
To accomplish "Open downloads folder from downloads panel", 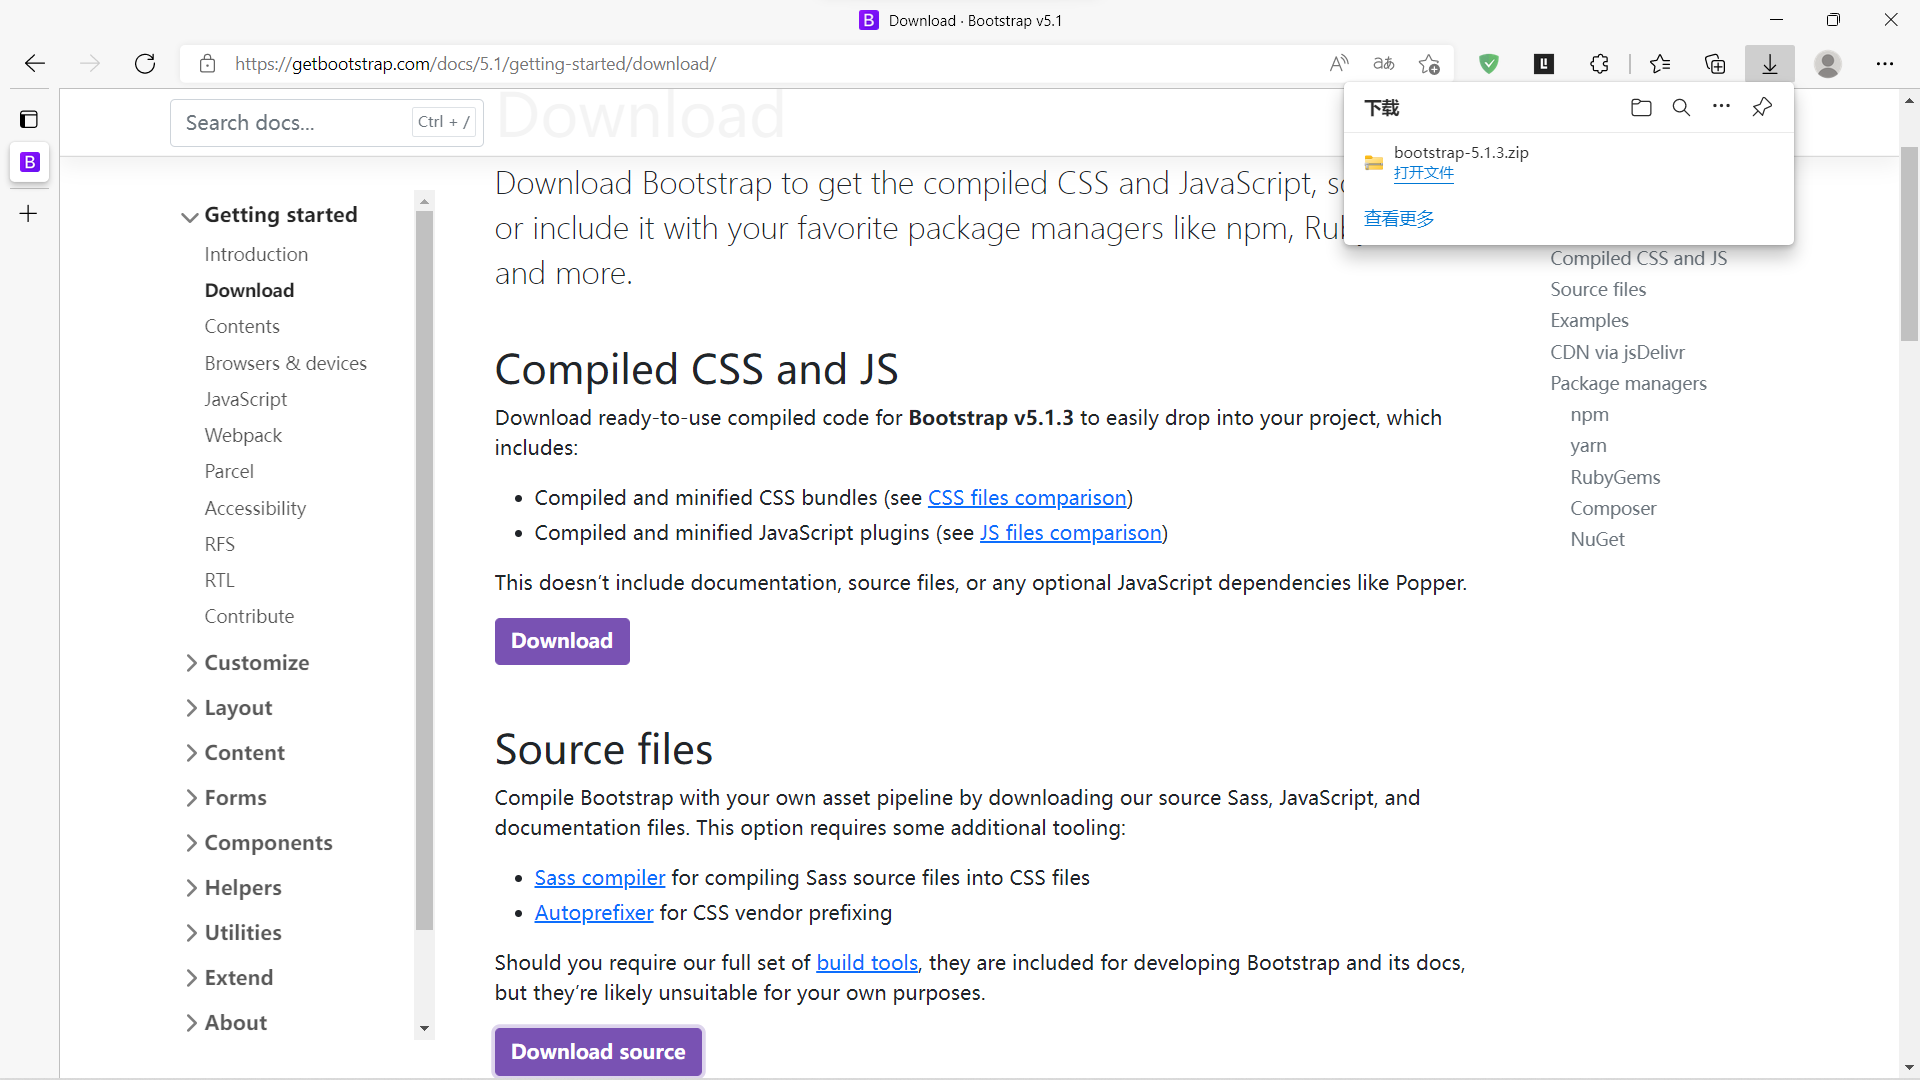I will [x=1641, y=108].
